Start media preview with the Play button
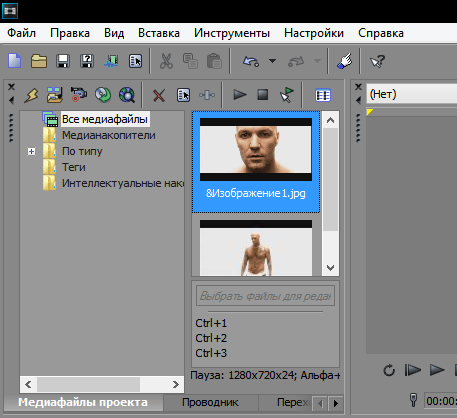The image size is (457, 418). (x=239, y=95)
